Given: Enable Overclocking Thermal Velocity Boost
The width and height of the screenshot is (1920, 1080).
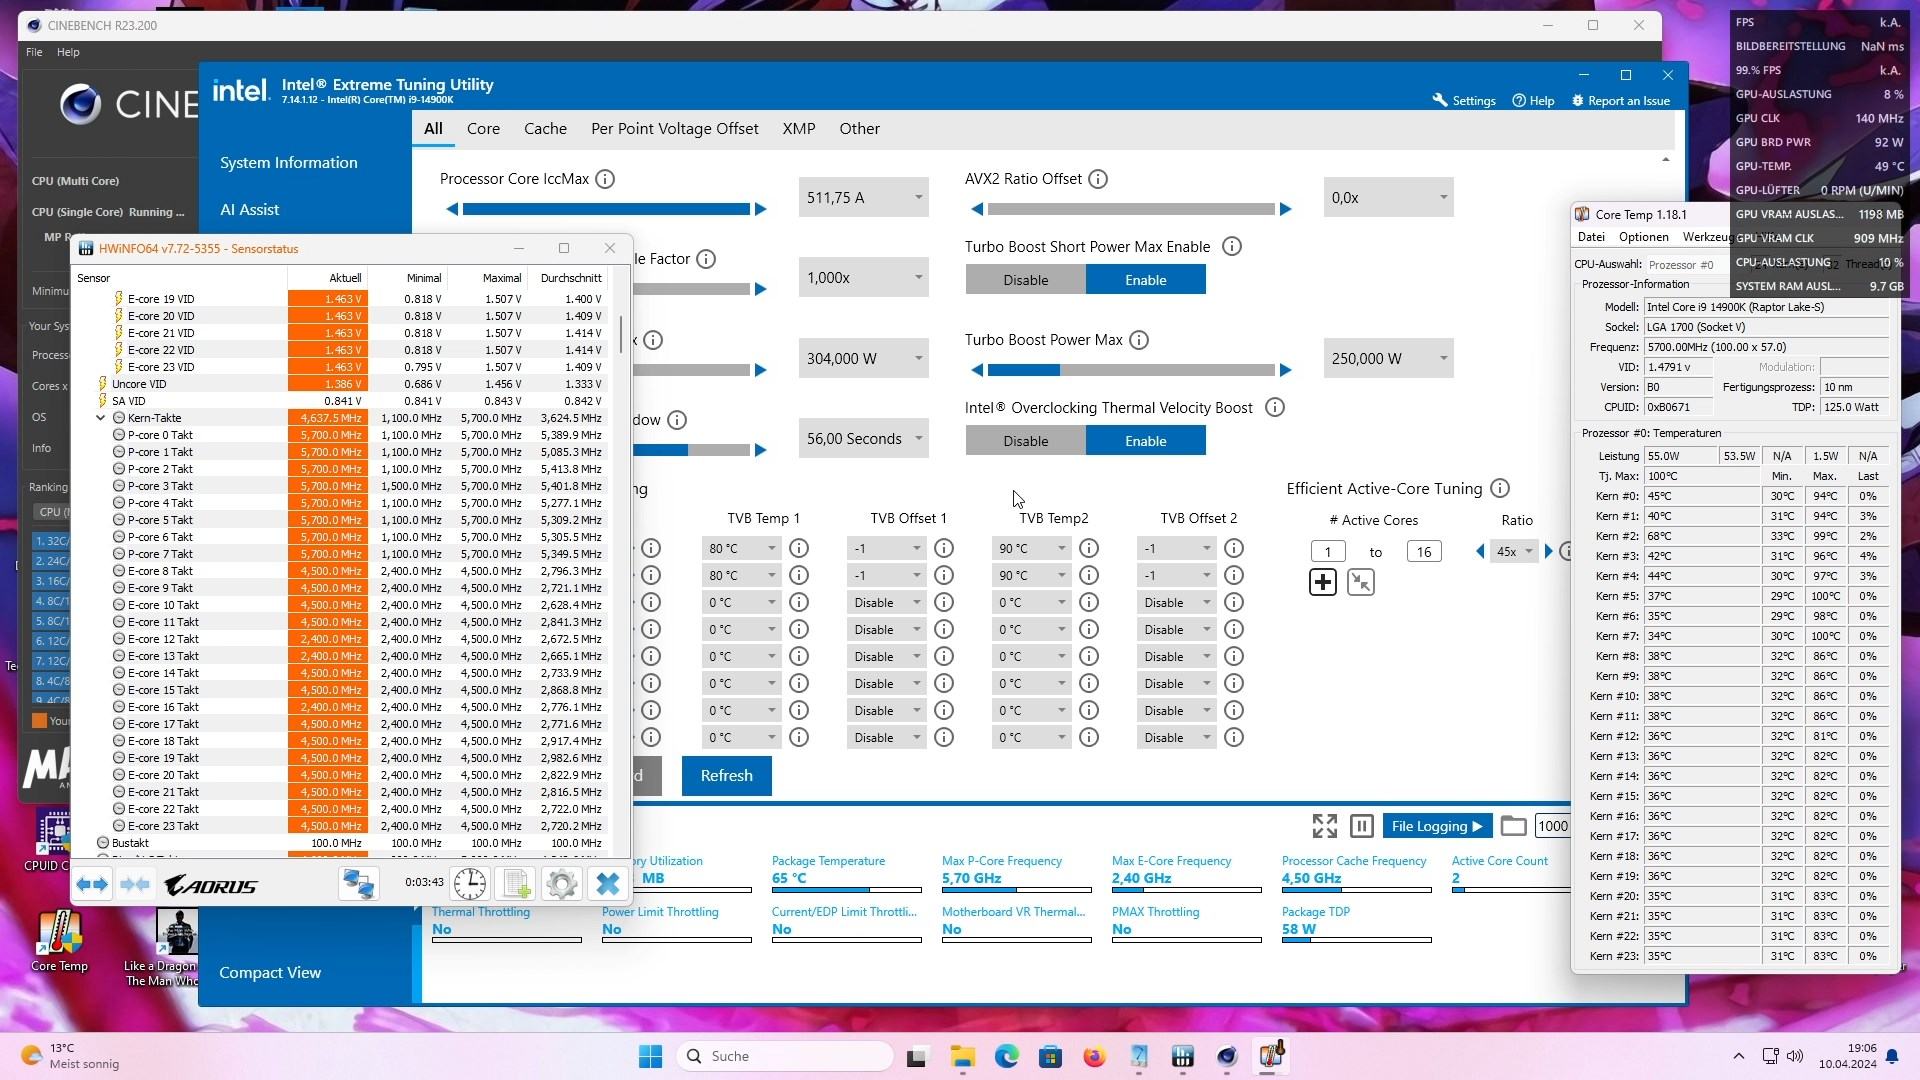Looking at the screenshot, I should click(1146, 441).
